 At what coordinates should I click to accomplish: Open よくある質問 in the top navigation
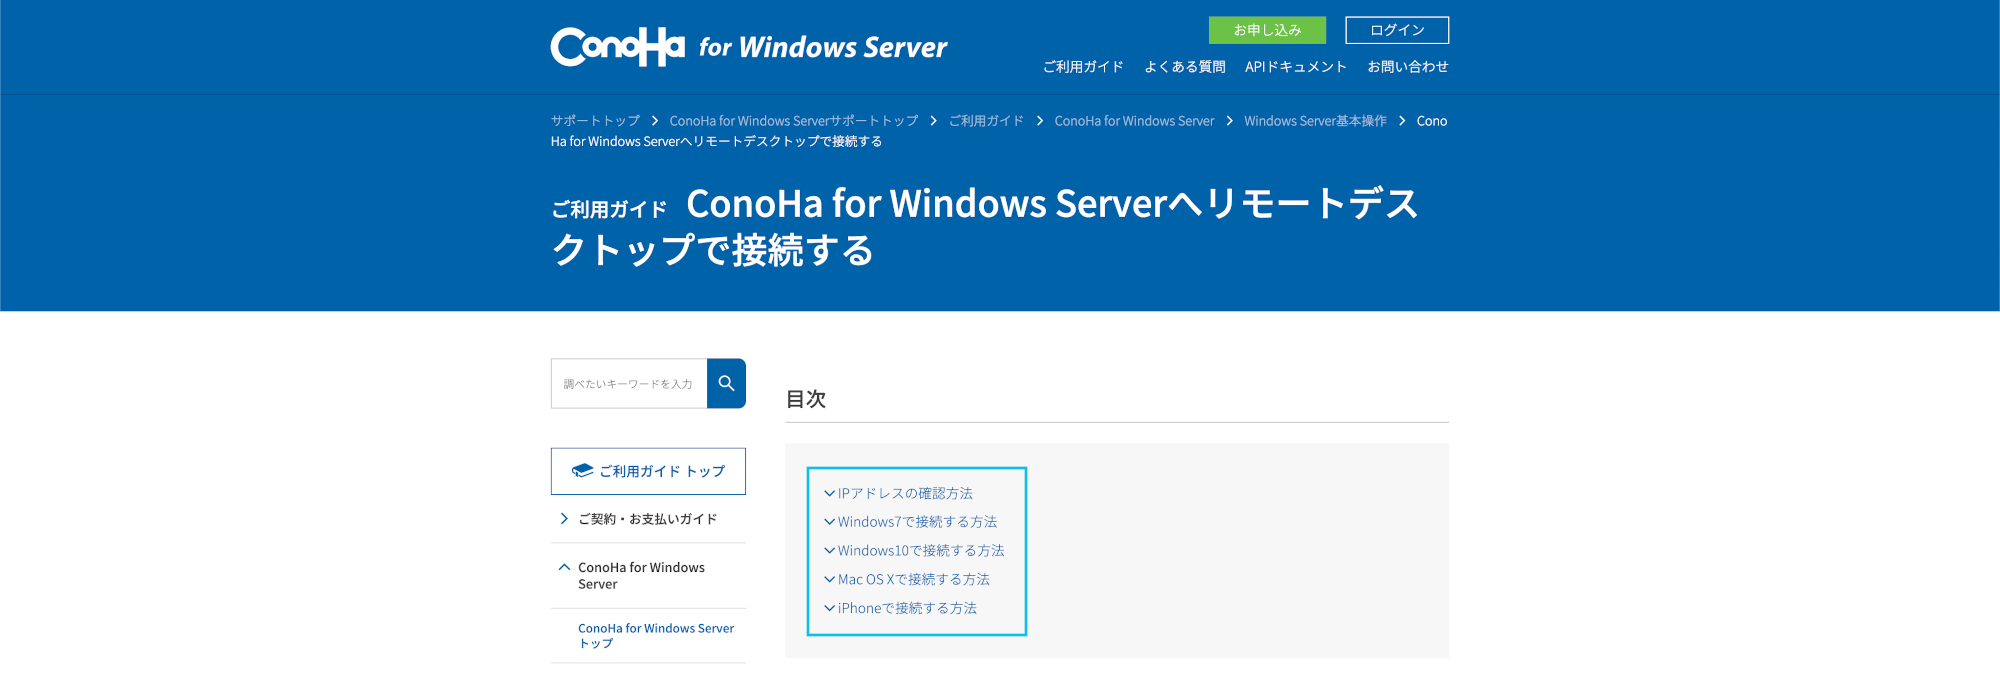(x=1184, y=67)
